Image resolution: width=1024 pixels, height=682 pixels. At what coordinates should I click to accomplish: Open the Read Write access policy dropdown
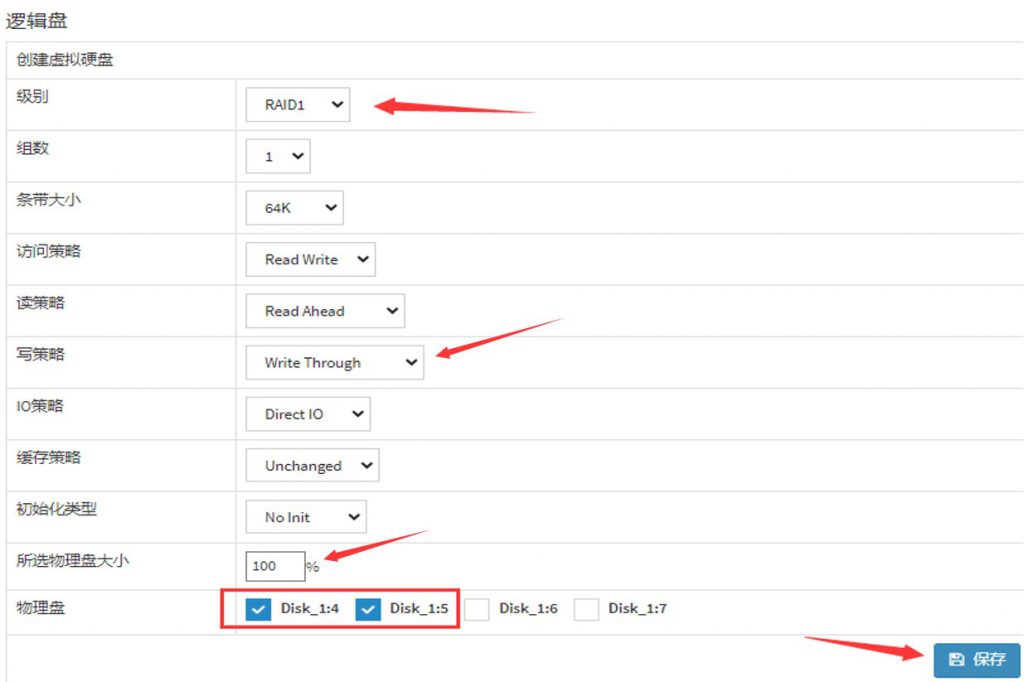[310, 259]
